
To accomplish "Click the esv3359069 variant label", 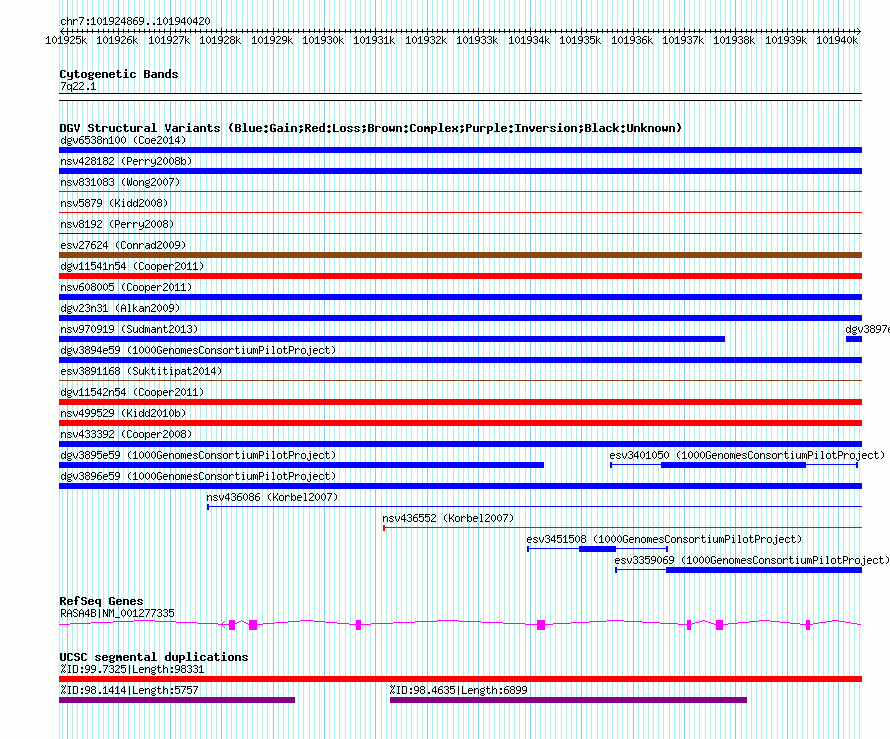I will coord(752,560).
